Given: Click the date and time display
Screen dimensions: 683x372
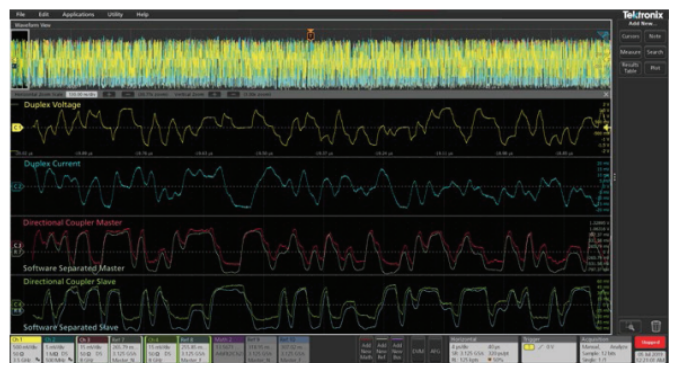Looking at the screenshot, I should [650, 357].
